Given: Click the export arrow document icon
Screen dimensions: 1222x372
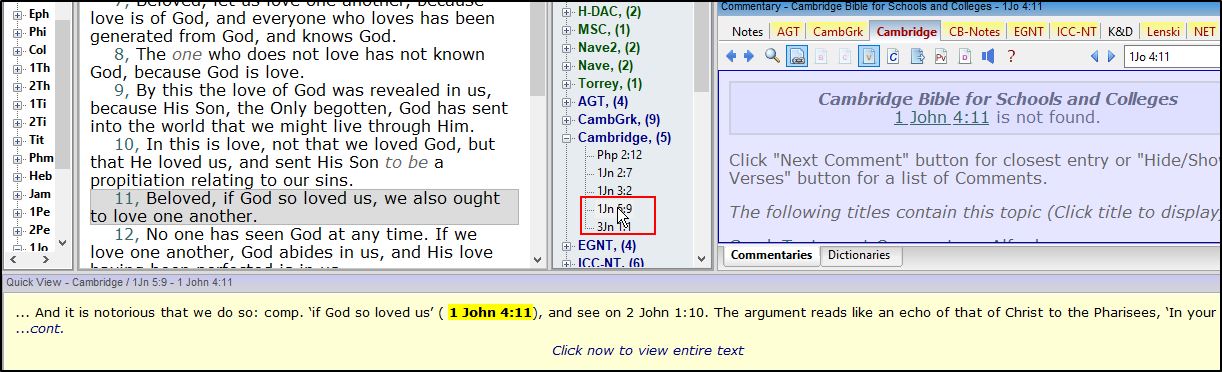Looking at the screenshot, I should (x=917, y=56).
